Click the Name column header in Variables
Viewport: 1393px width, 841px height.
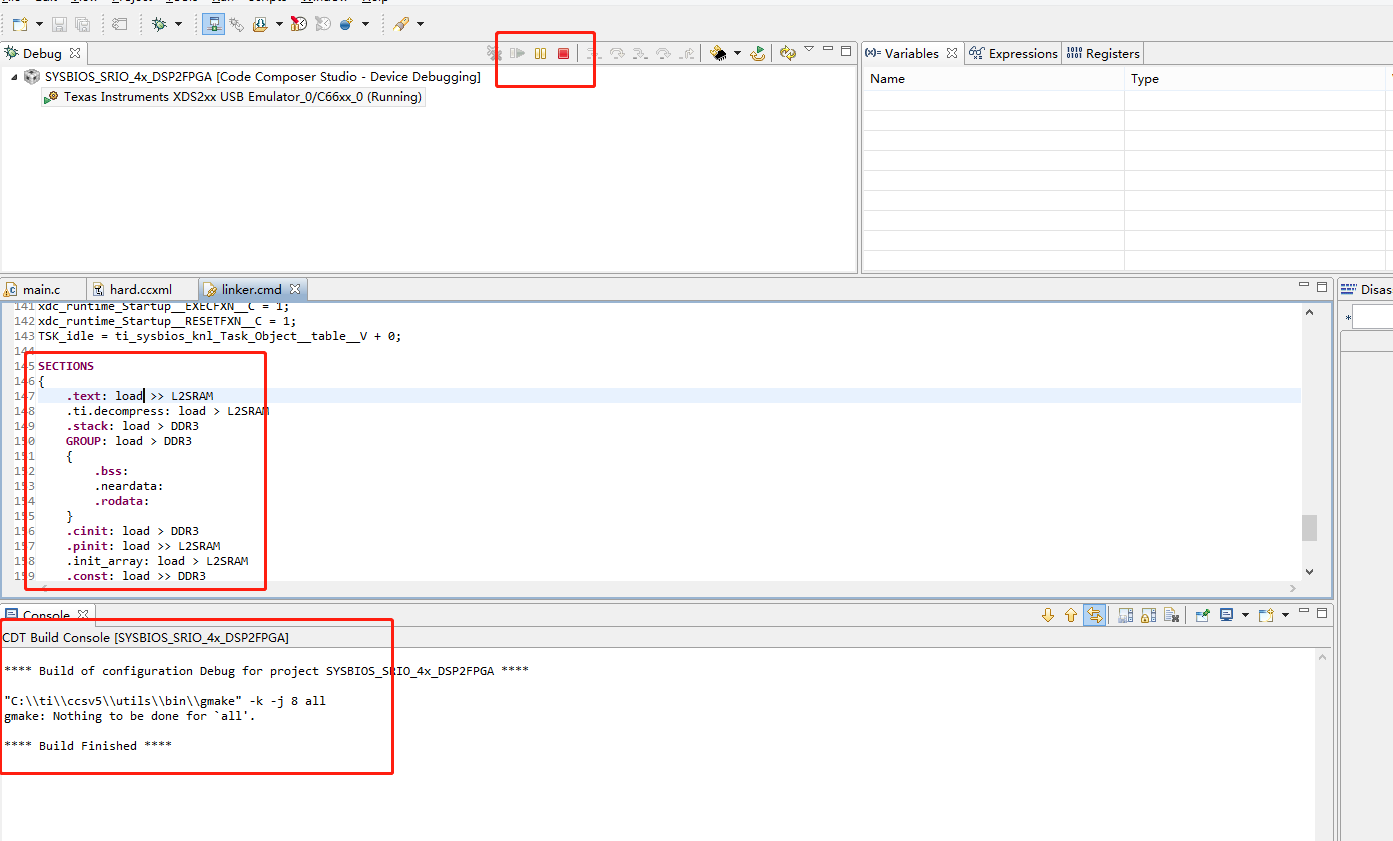click(993, 78)
